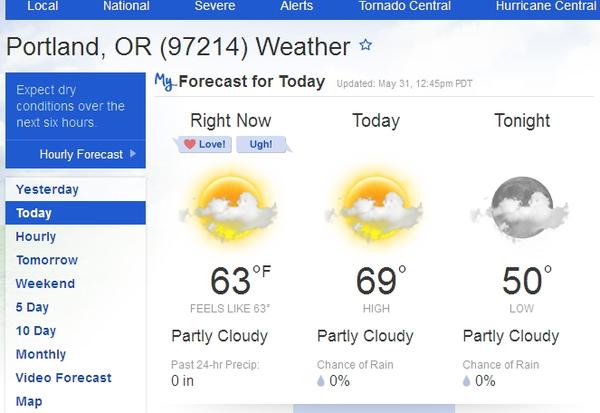Open the Monthly forecast link
600x413 pixels.
click(41, 355)
